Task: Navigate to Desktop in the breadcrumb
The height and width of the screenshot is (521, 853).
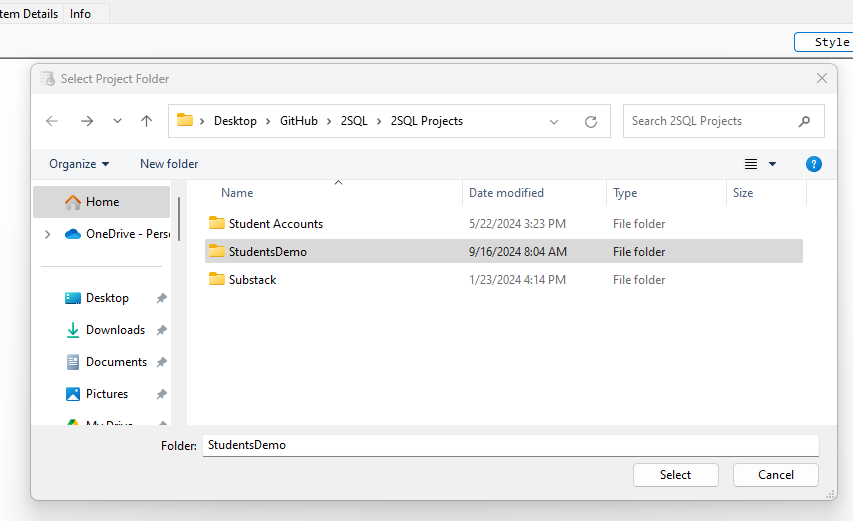Action: [x=235, y=121]
